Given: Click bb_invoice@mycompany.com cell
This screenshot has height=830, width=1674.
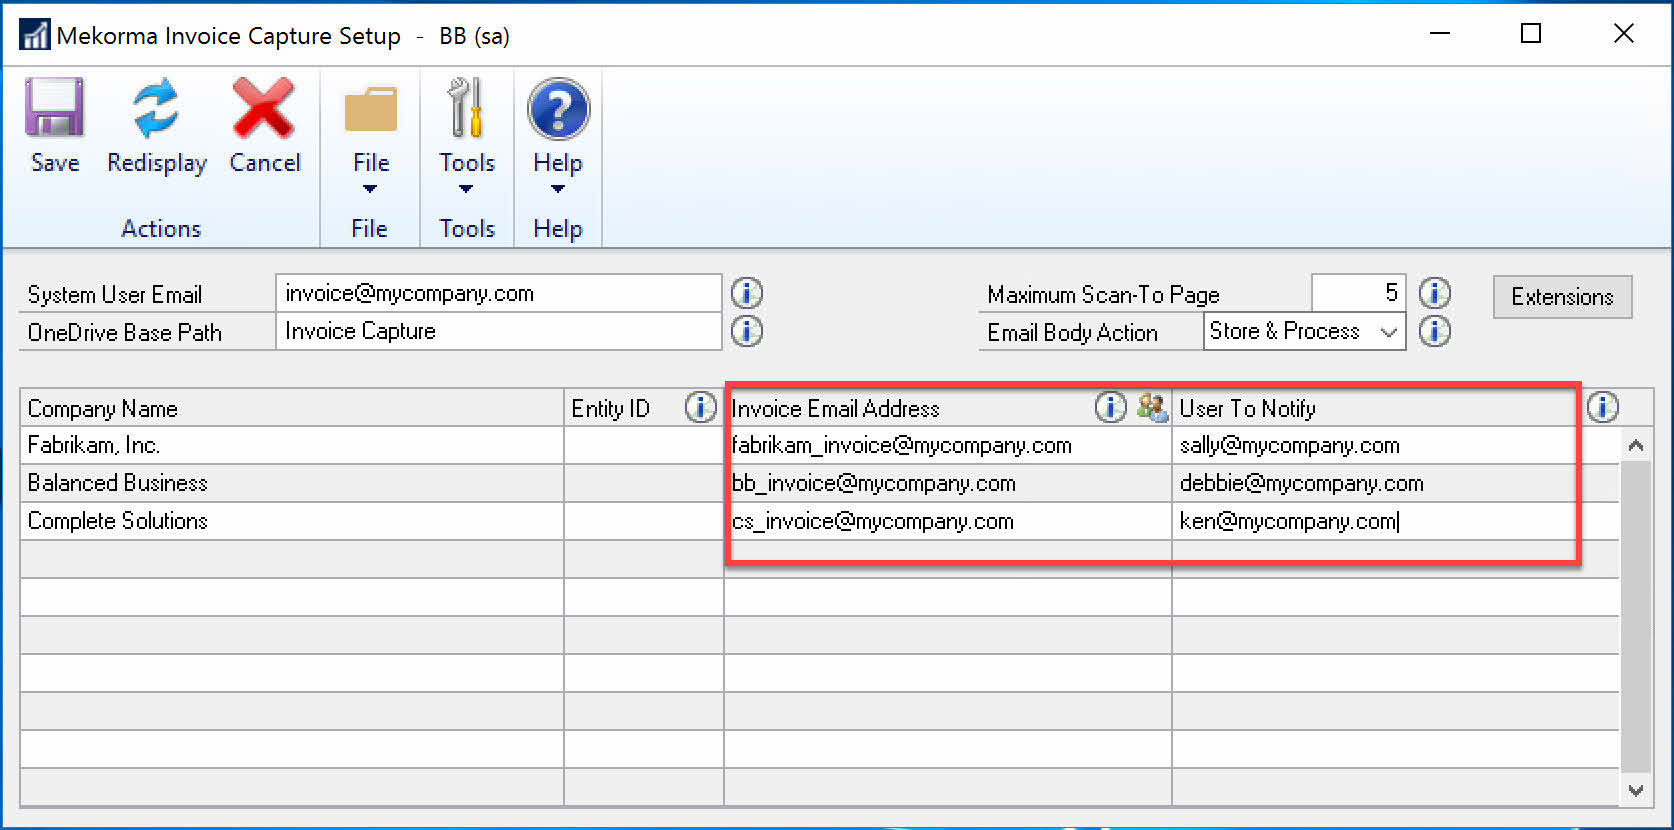Looking at the screenshot, I should [x=948, y=483].
